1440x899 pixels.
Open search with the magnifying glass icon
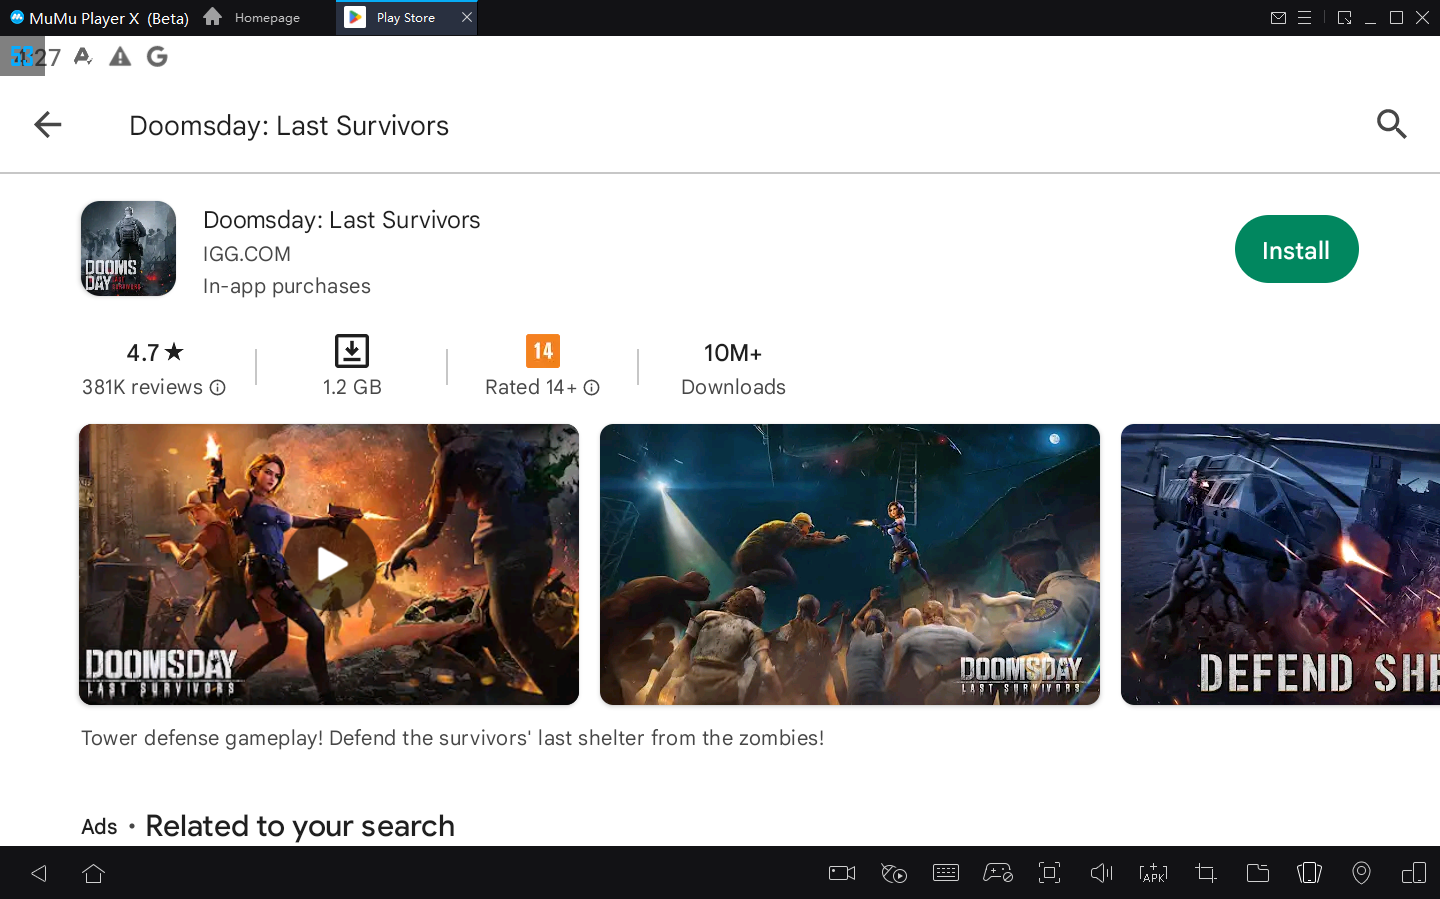click(x=1391, y=125)
